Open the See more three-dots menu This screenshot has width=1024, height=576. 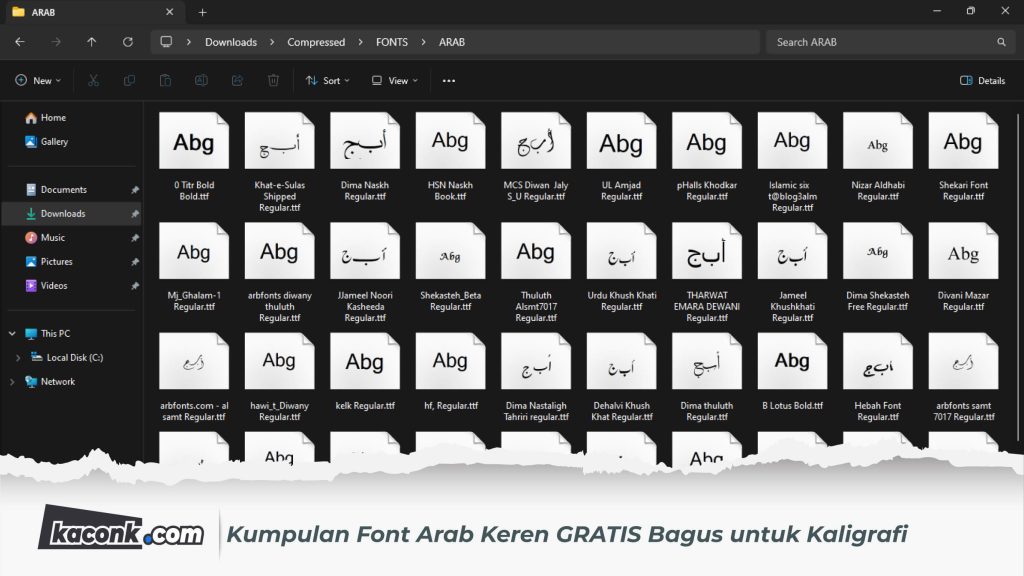pyautogui.click(x=449, y=80)
